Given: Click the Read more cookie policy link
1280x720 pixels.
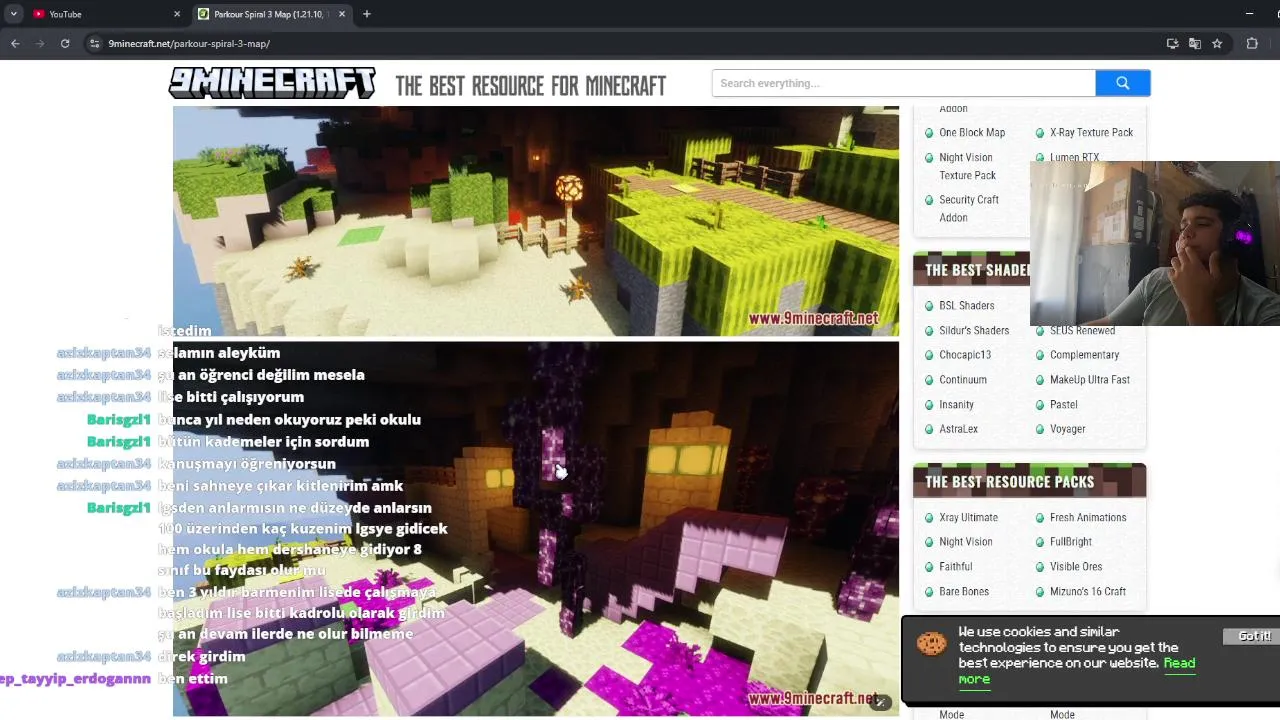Looking at the screenshot, I should point(1077,671).
